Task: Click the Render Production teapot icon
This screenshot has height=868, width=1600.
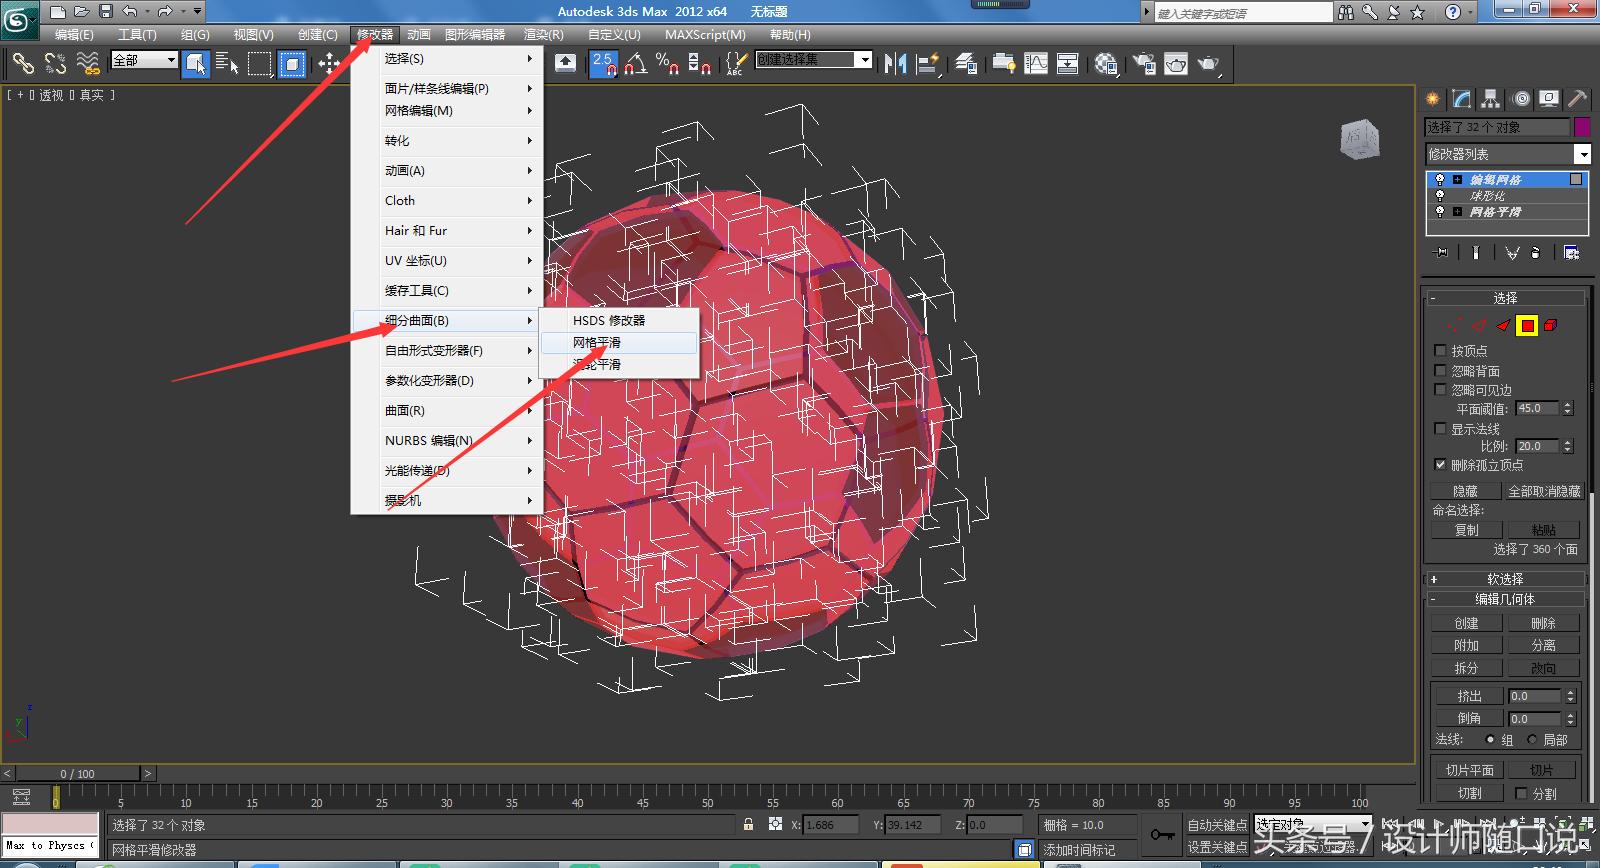Action: pos(1209,64)
